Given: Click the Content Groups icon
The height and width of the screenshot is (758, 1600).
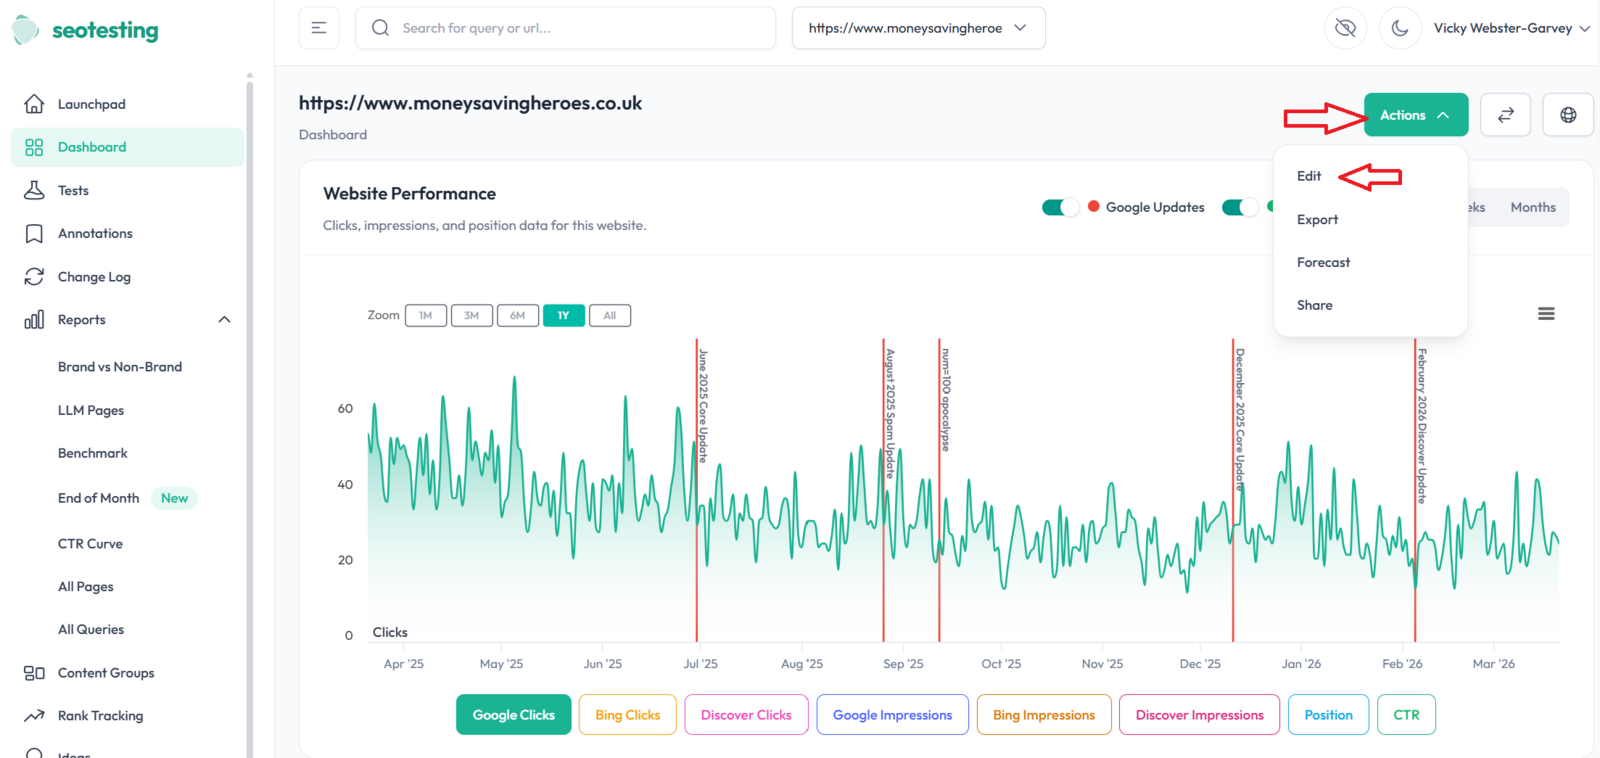Looking at the screenshot, I should (x=34, y=673).
